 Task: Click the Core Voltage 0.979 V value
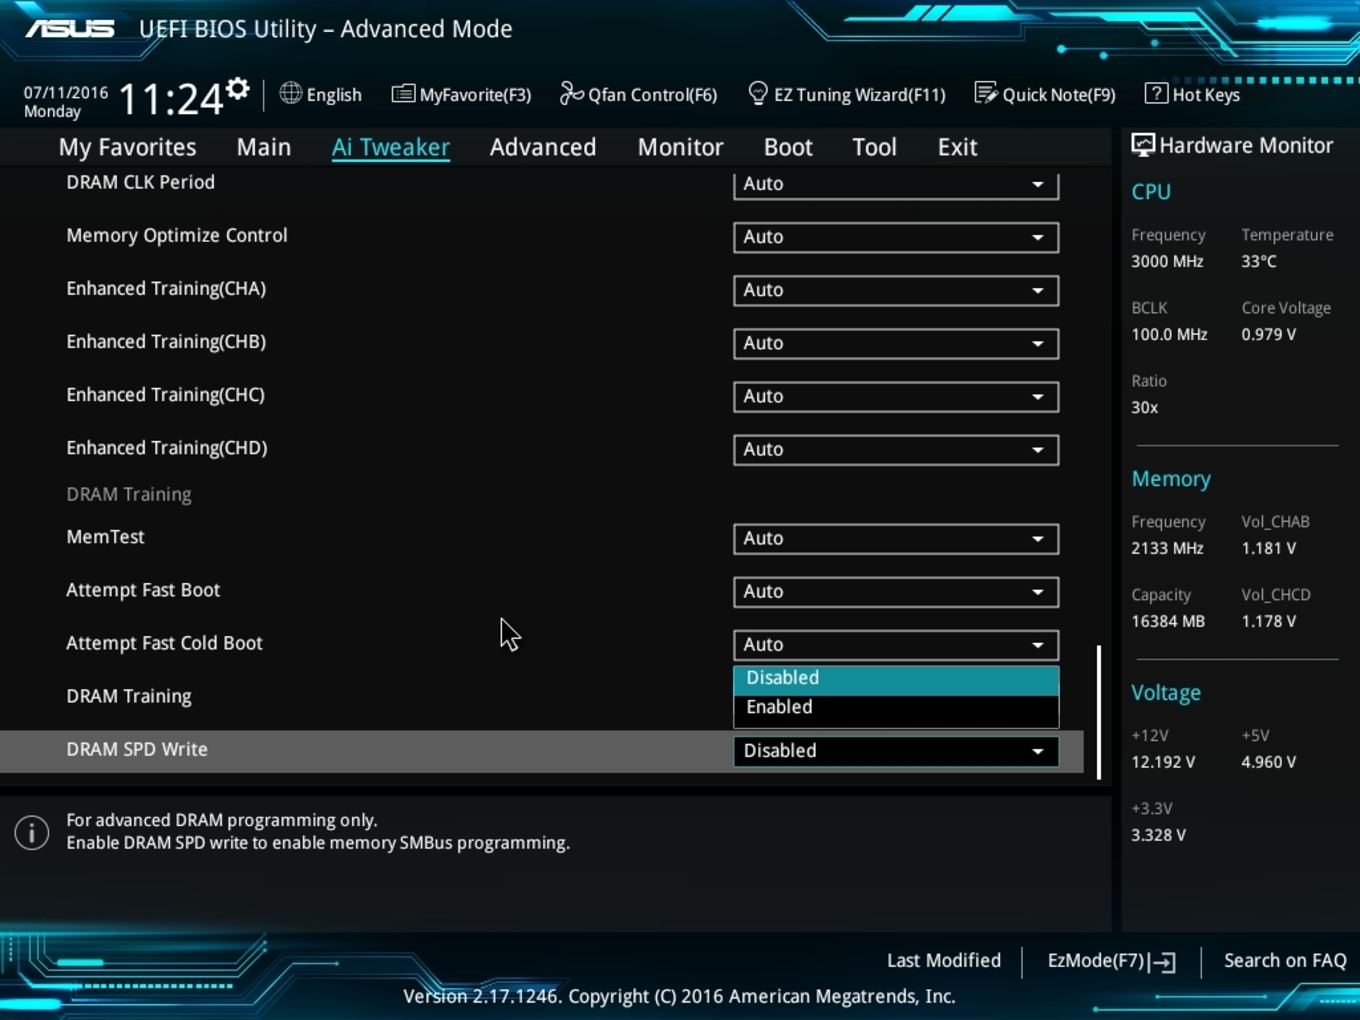(1269, 334)
